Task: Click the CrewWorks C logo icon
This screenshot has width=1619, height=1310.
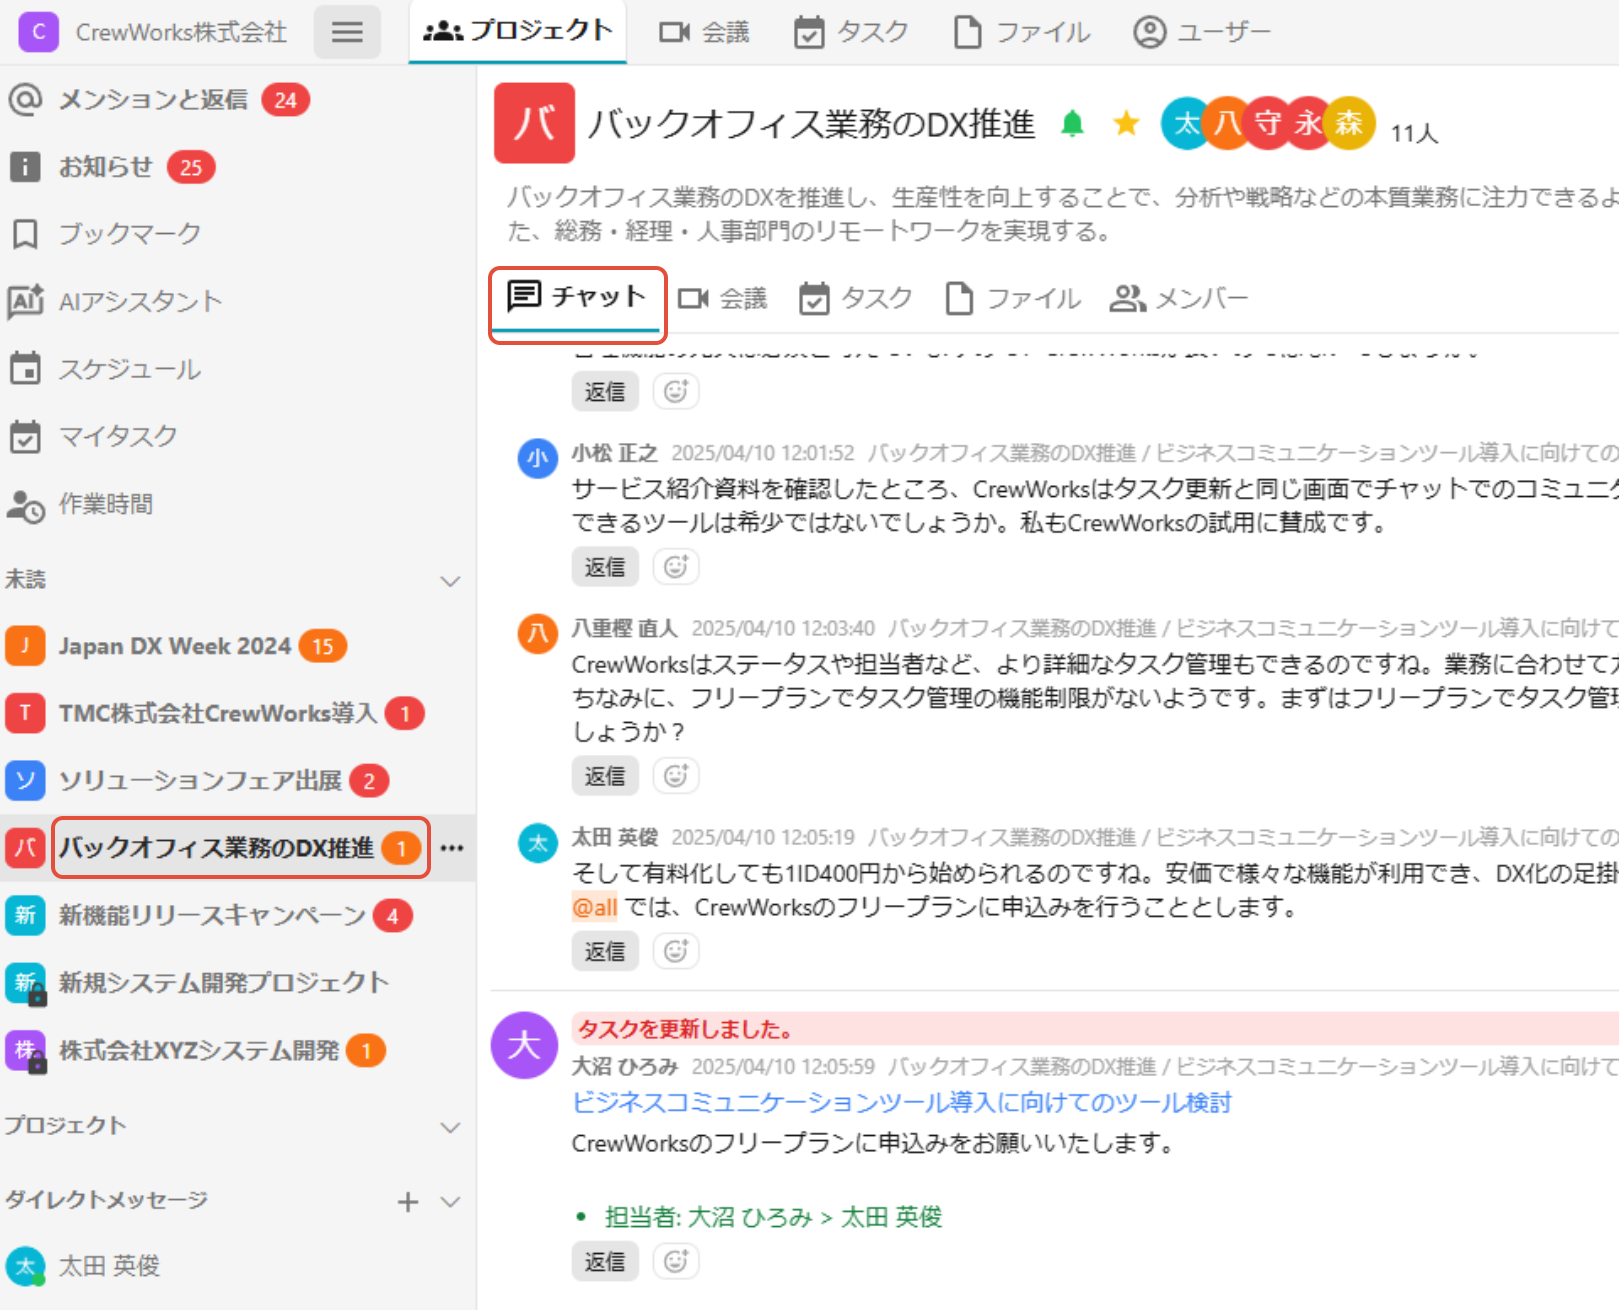Action: 39,32
